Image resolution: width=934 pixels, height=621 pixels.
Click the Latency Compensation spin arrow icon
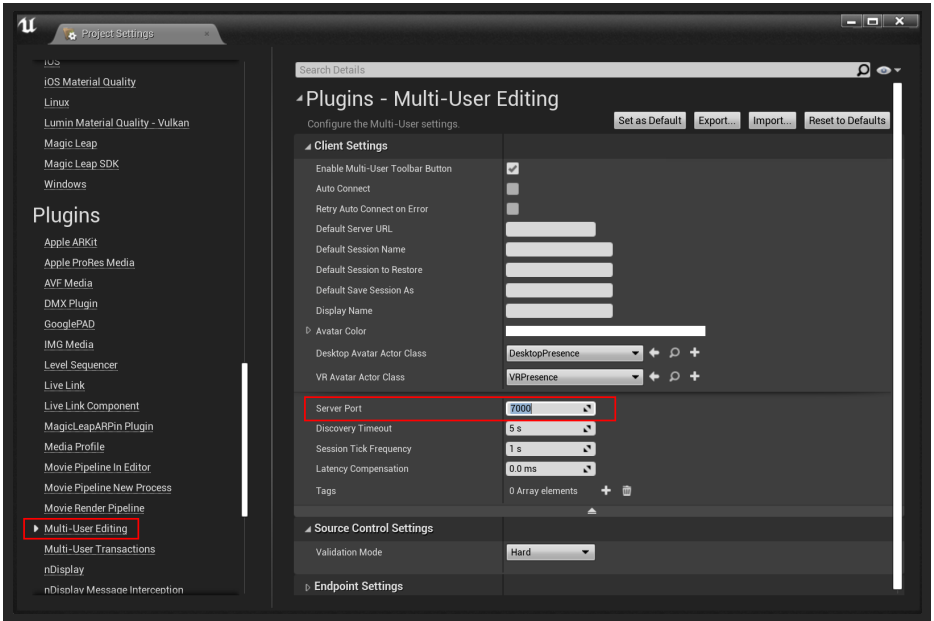587,469
